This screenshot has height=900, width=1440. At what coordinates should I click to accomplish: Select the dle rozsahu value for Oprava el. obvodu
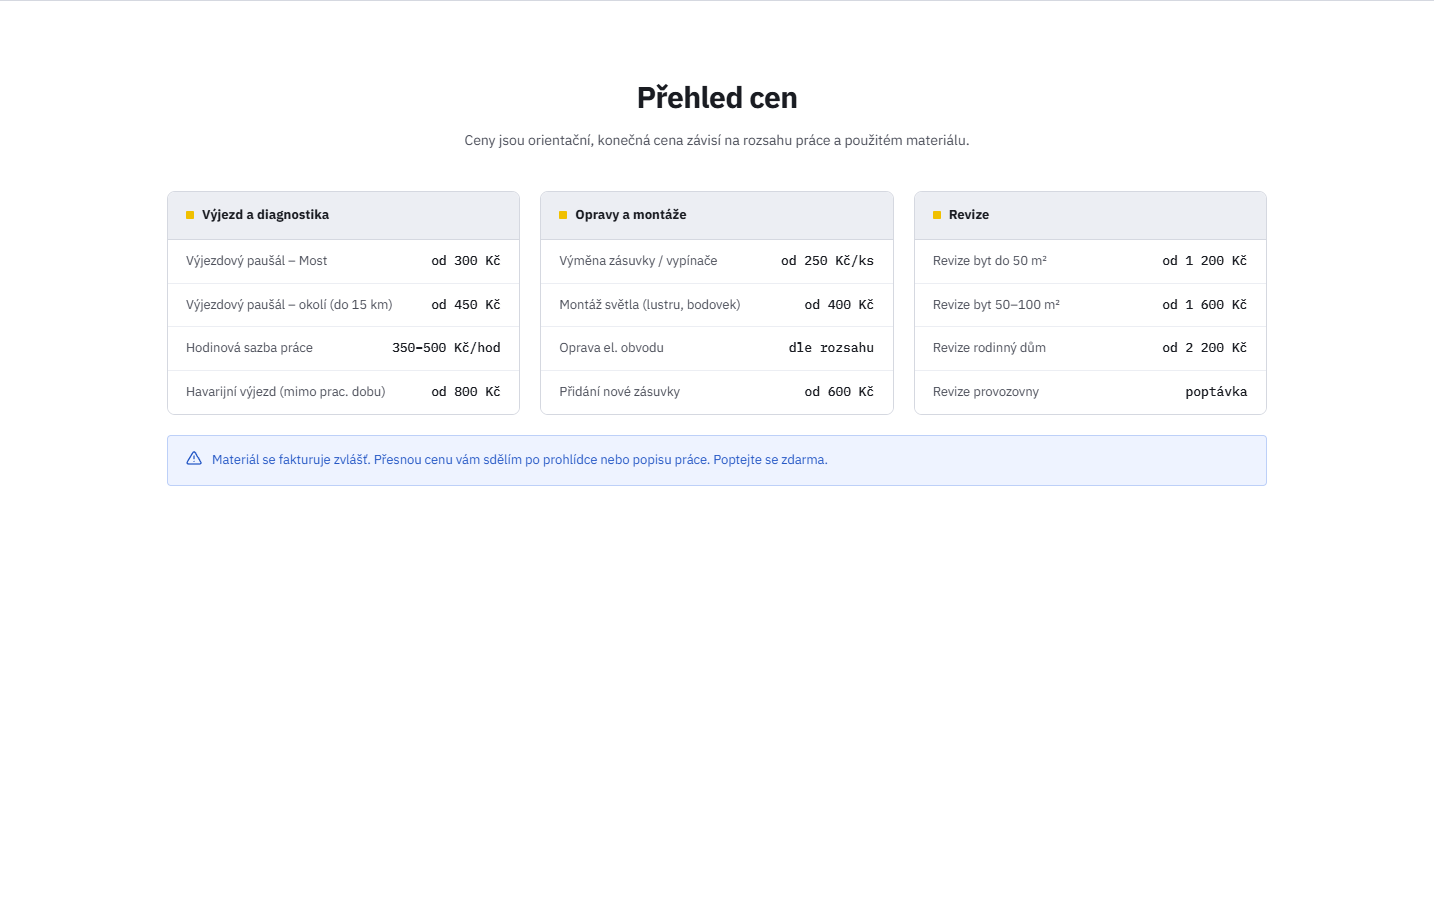click(x=831, y=348)
